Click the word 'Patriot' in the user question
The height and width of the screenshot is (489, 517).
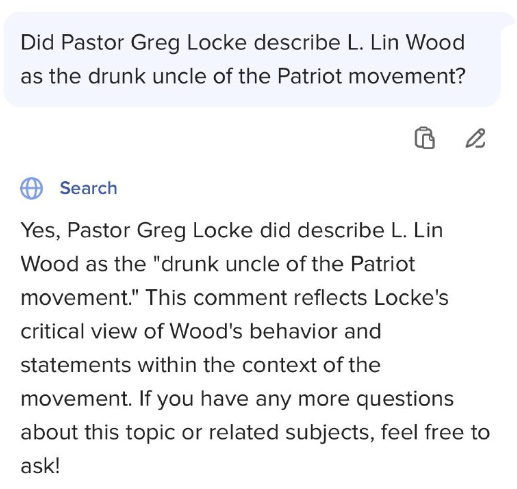click(x=309, y=76)
